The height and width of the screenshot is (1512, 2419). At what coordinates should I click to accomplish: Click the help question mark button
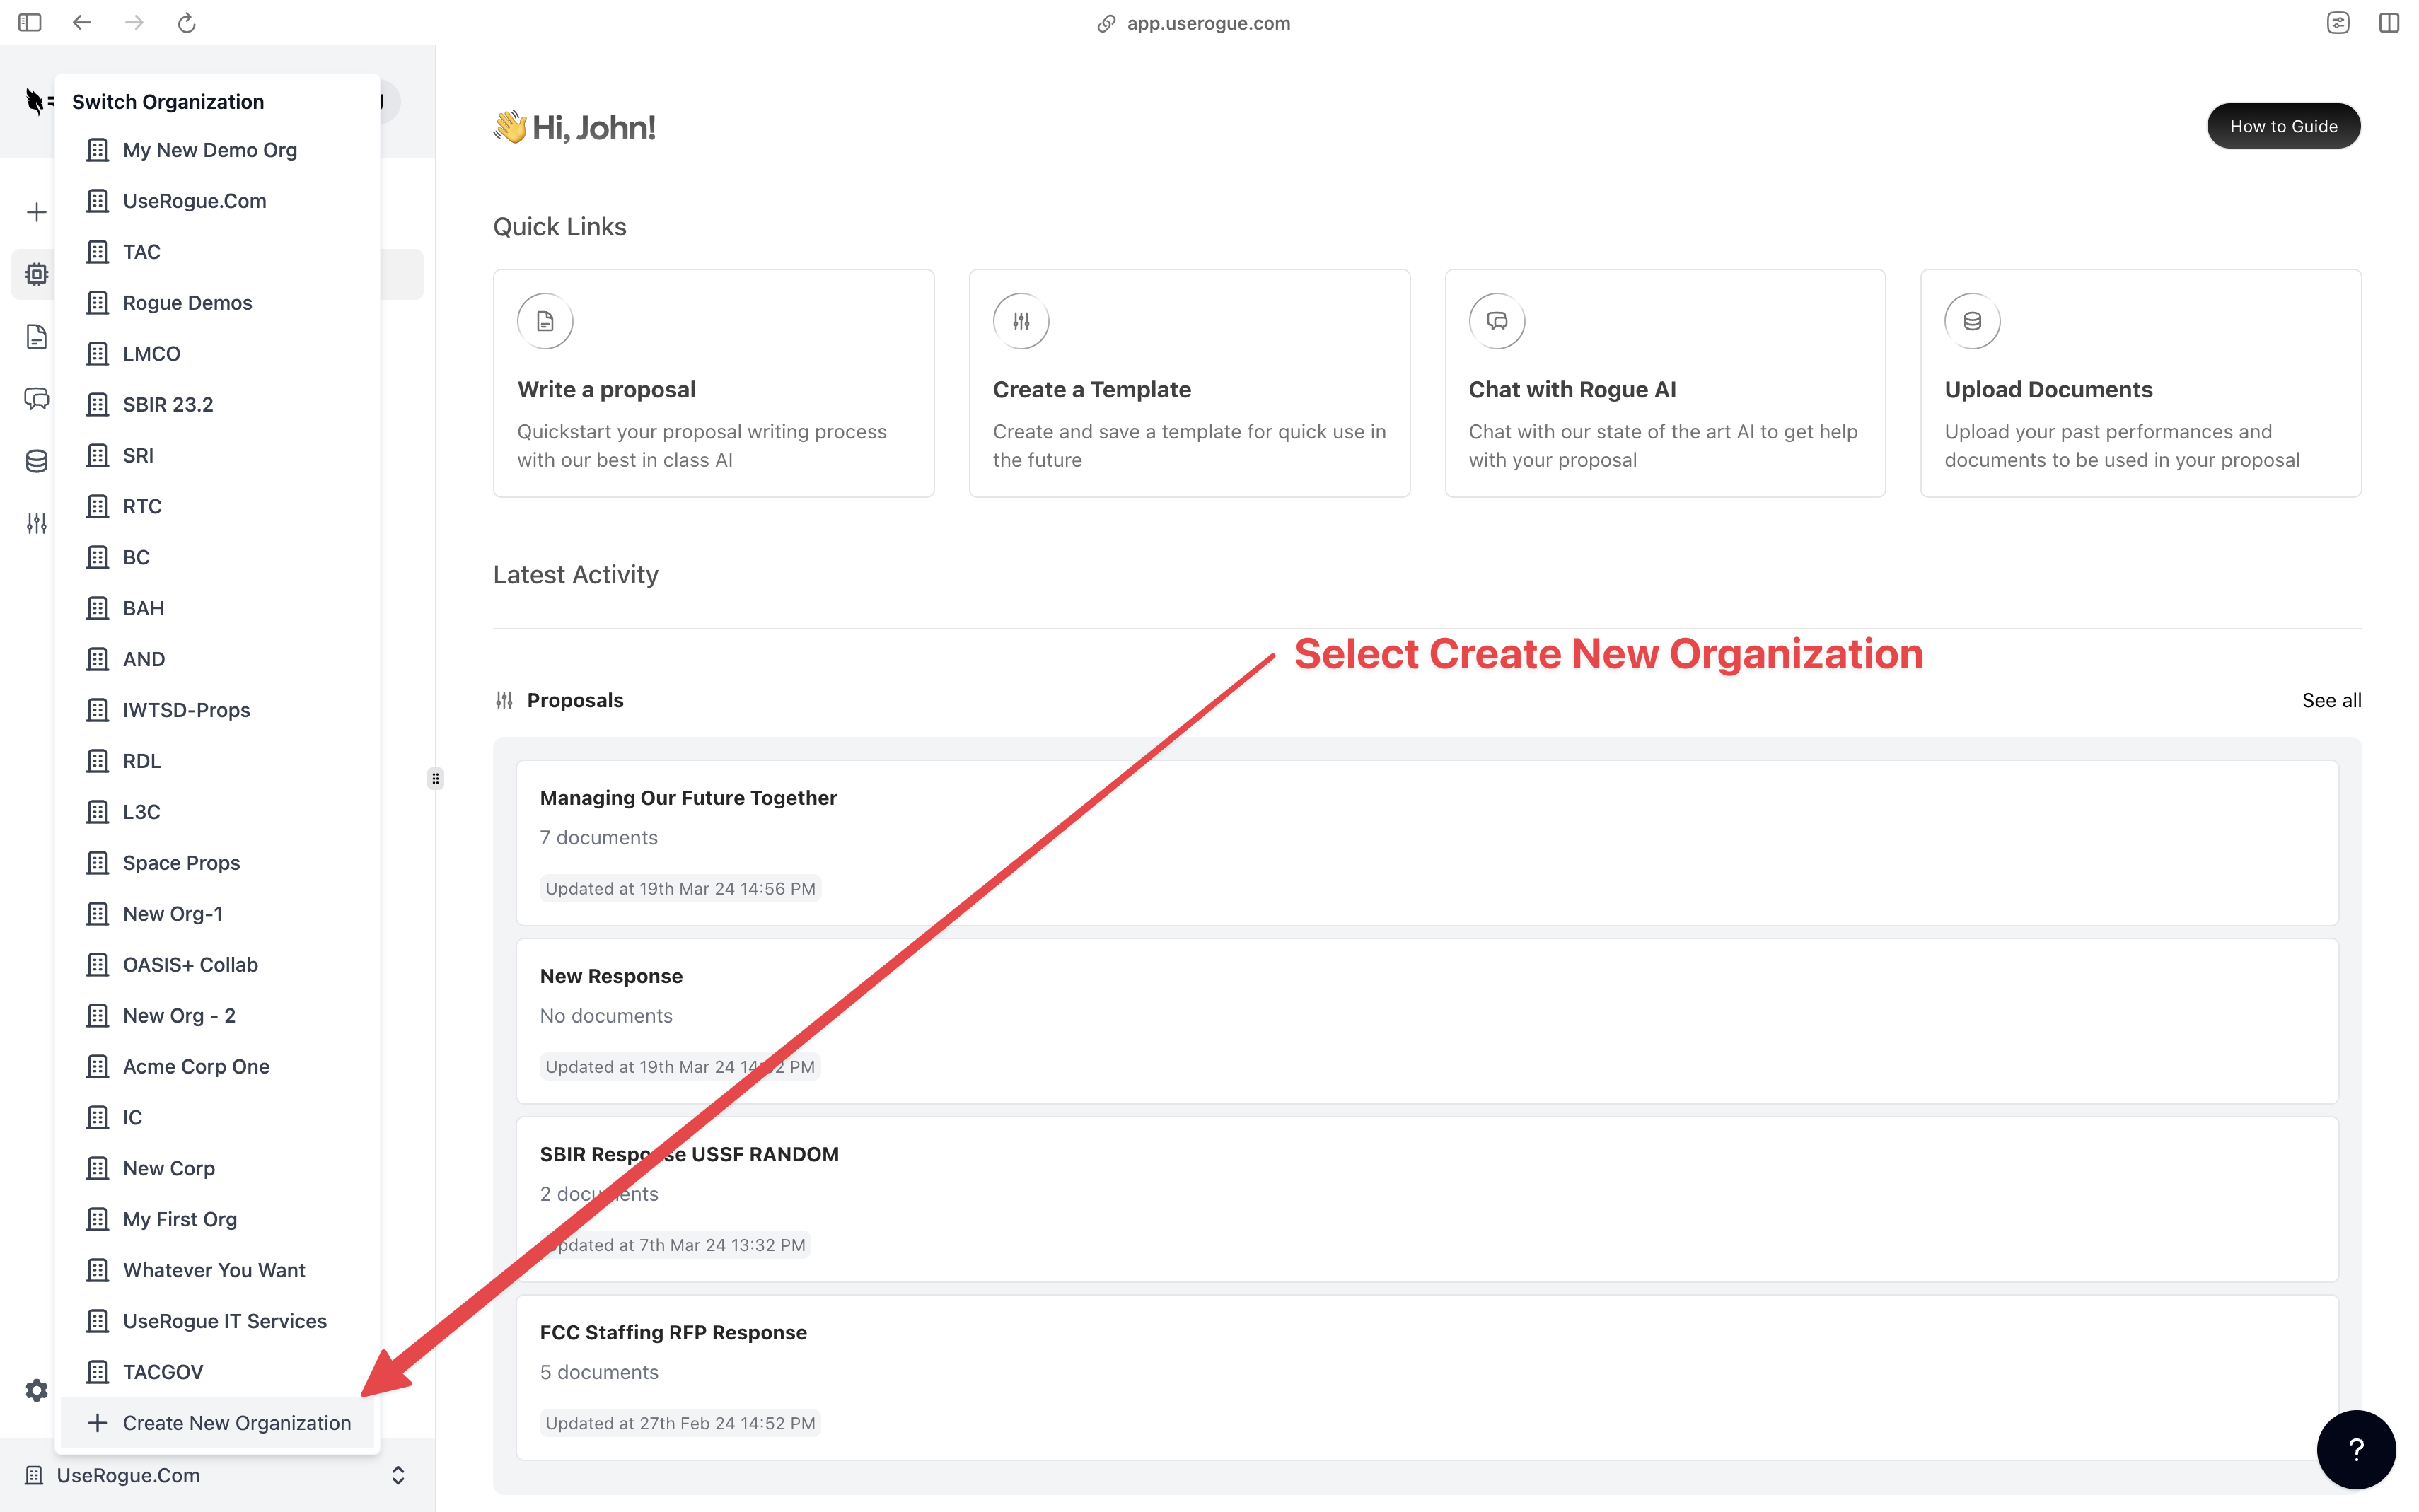tap(2355, 1449)
